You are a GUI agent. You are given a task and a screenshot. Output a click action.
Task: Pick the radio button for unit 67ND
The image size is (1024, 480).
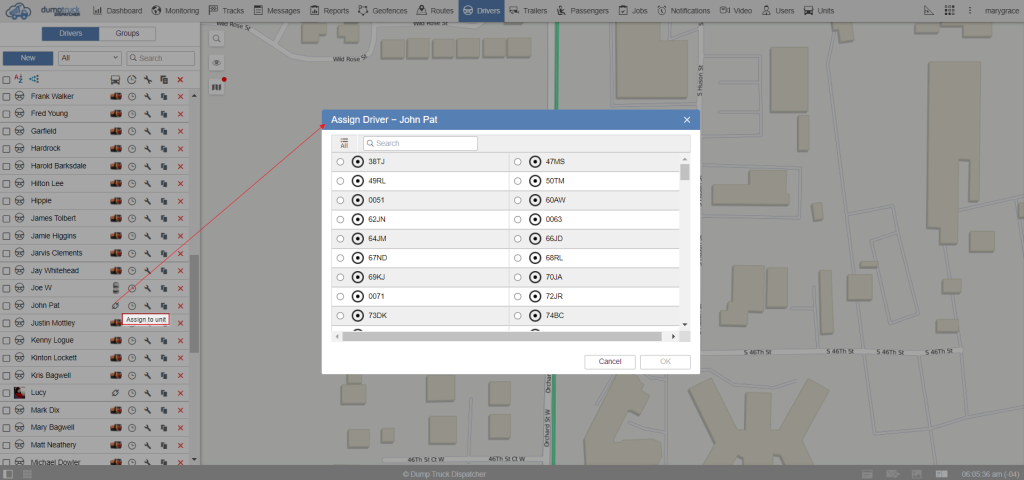(340, 258)
